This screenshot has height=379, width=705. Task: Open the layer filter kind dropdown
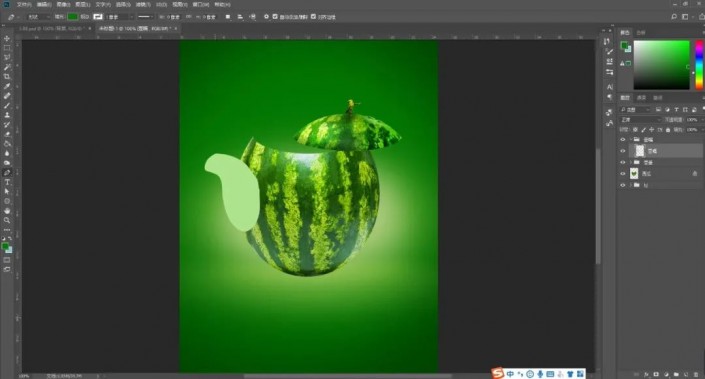(635, 109)
